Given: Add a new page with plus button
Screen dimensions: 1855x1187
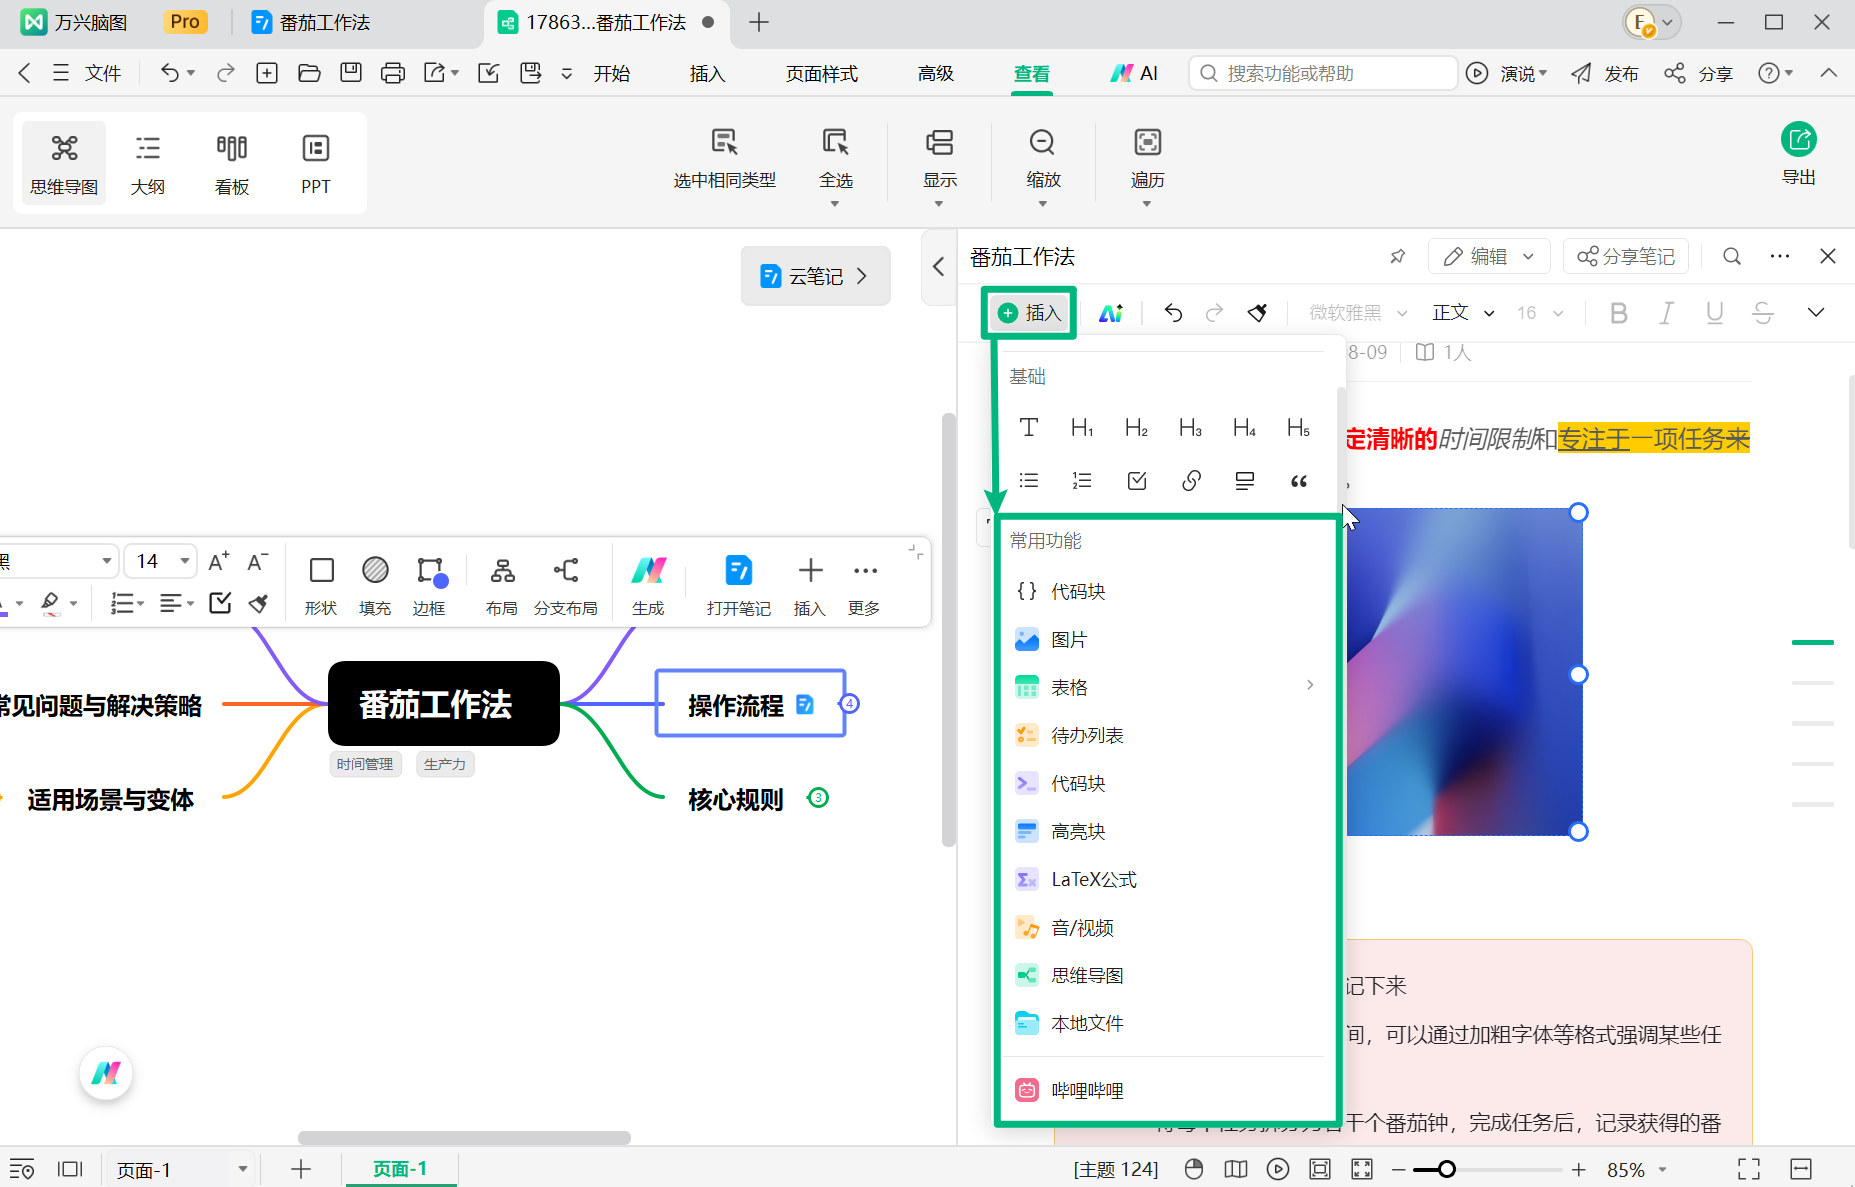Looking at the screenshot, I should 300,1169.
